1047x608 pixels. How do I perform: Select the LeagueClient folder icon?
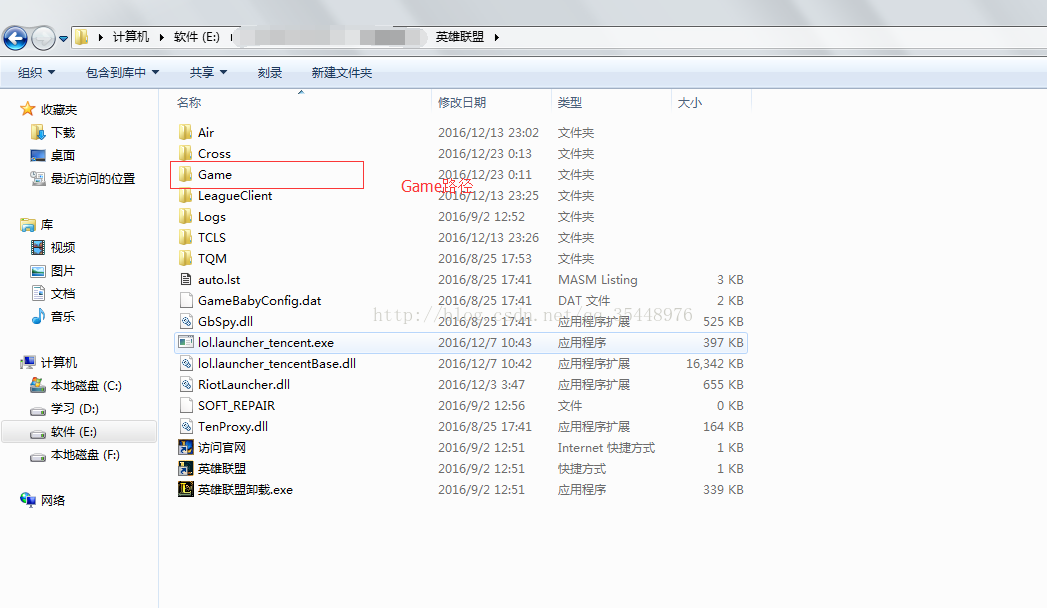pos(186,196)
